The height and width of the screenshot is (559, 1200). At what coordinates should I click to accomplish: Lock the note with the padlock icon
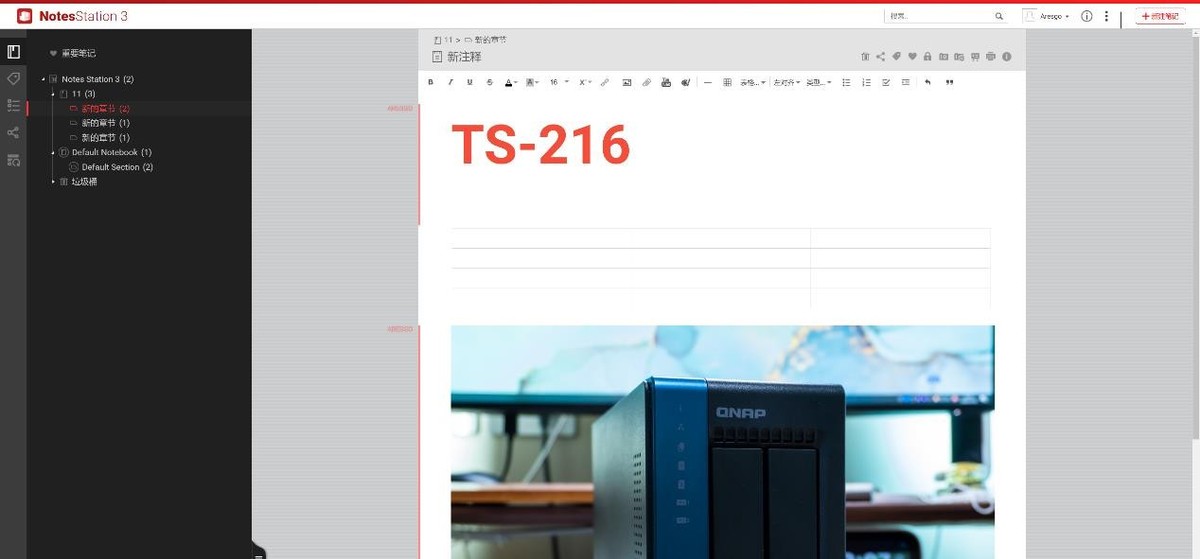pyautogui.click(x=928, y=57)
